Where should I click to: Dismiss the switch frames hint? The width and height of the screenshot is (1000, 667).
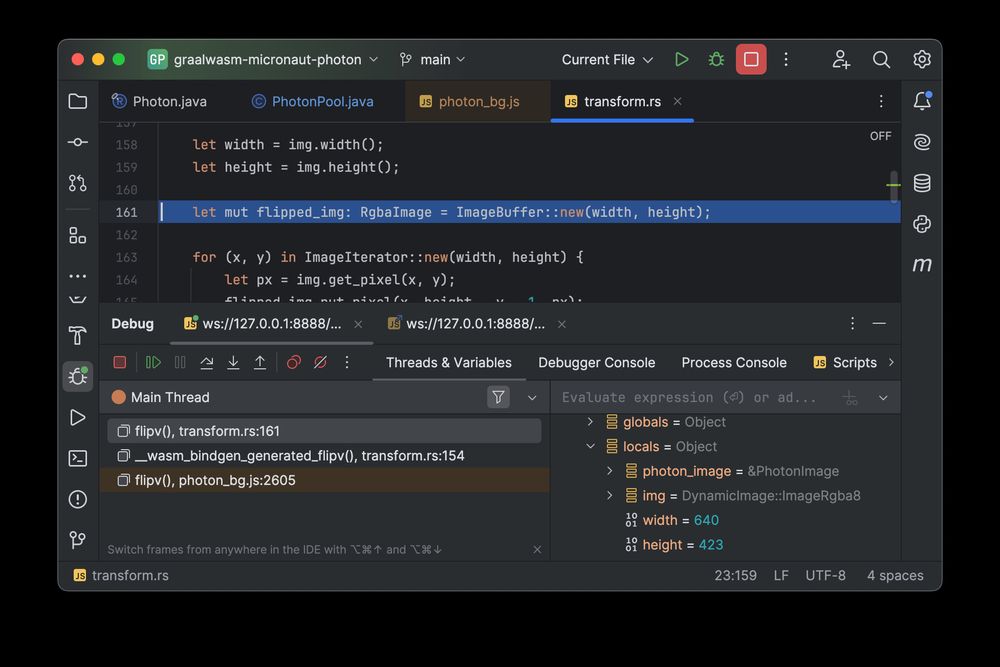[x=537, y=550]
